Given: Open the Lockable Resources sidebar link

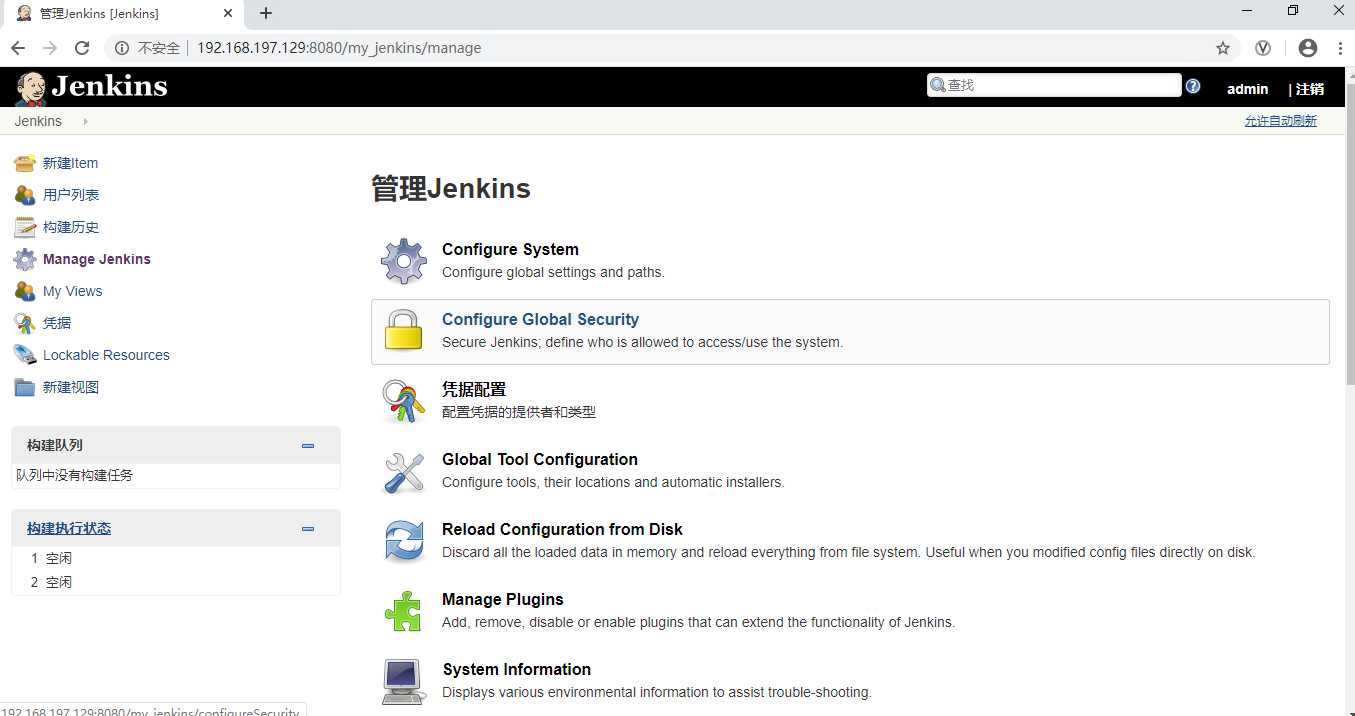Looking at the screenshot, I should pos(106,355).
